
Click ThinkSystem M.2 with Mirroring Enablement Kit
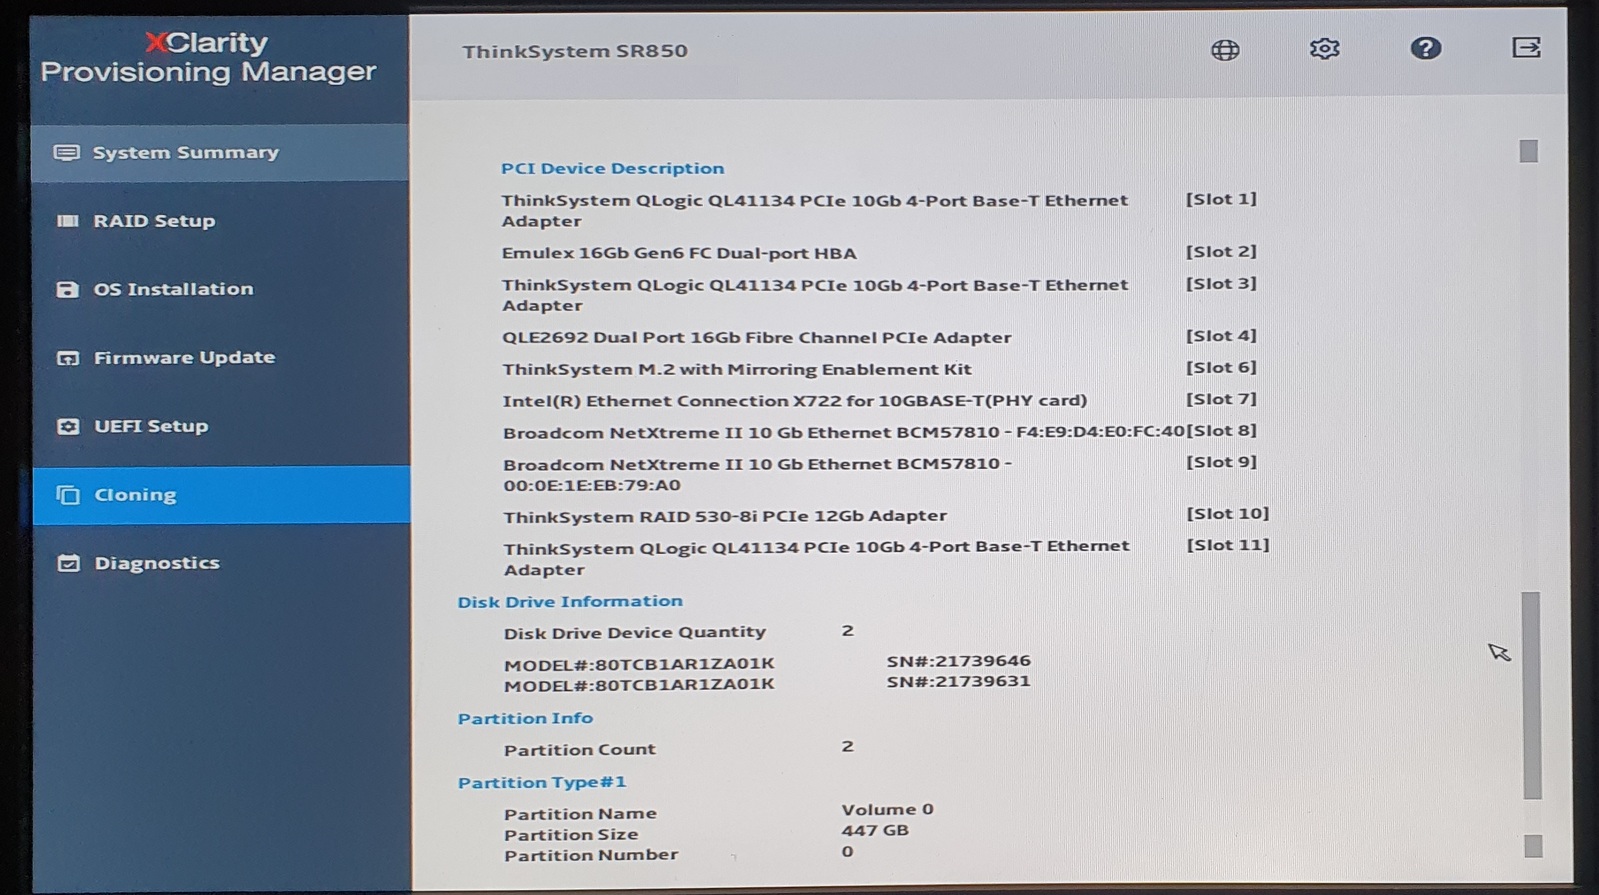(737, 369)
